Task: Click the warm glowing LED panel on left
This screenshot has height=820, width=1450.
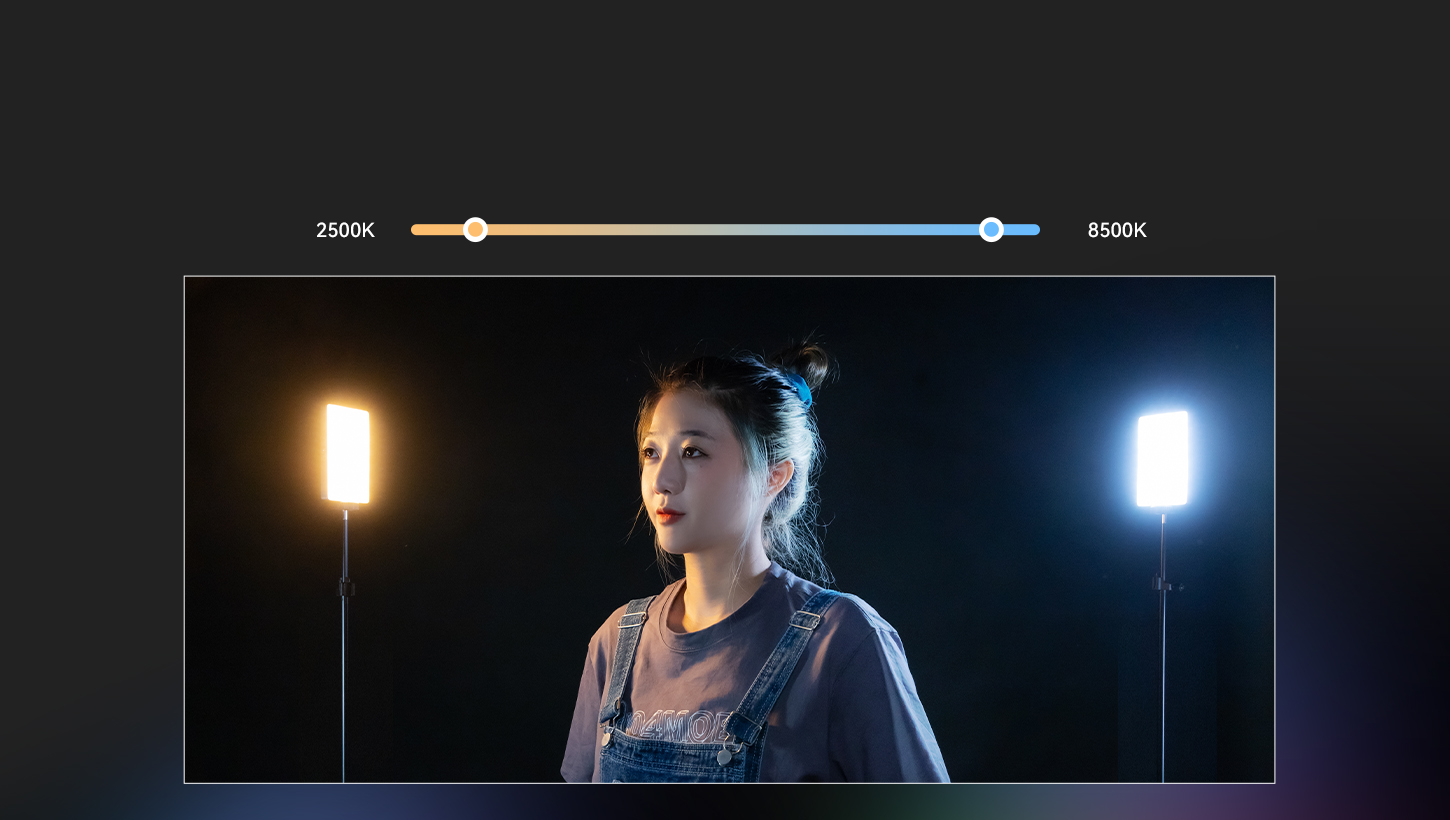Action: [x=347, y=454]
